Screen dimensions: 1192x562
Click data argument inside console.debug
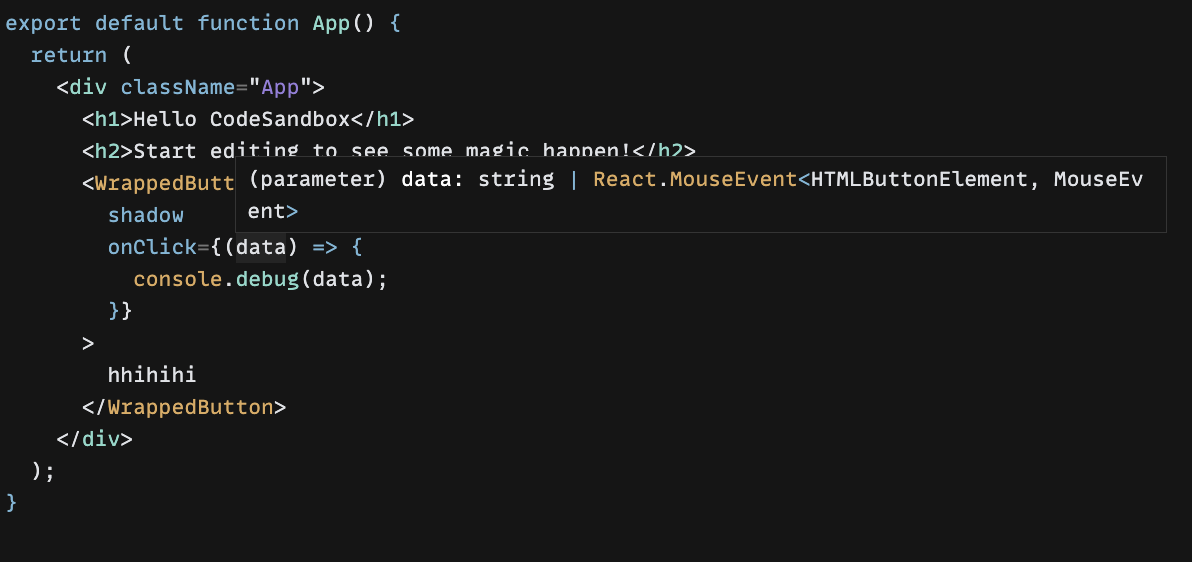coord(338,279)
